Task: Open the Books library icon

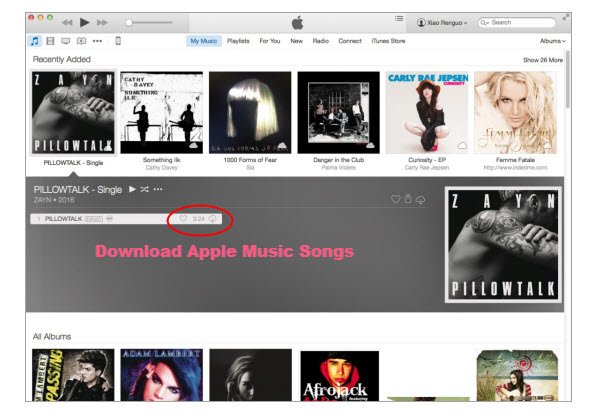Action: (81, 41)
